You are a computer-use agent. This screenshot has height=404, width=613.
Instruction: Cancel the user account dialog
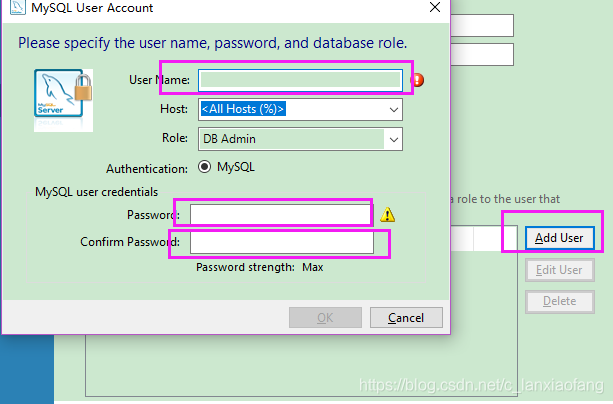(406, 318)
